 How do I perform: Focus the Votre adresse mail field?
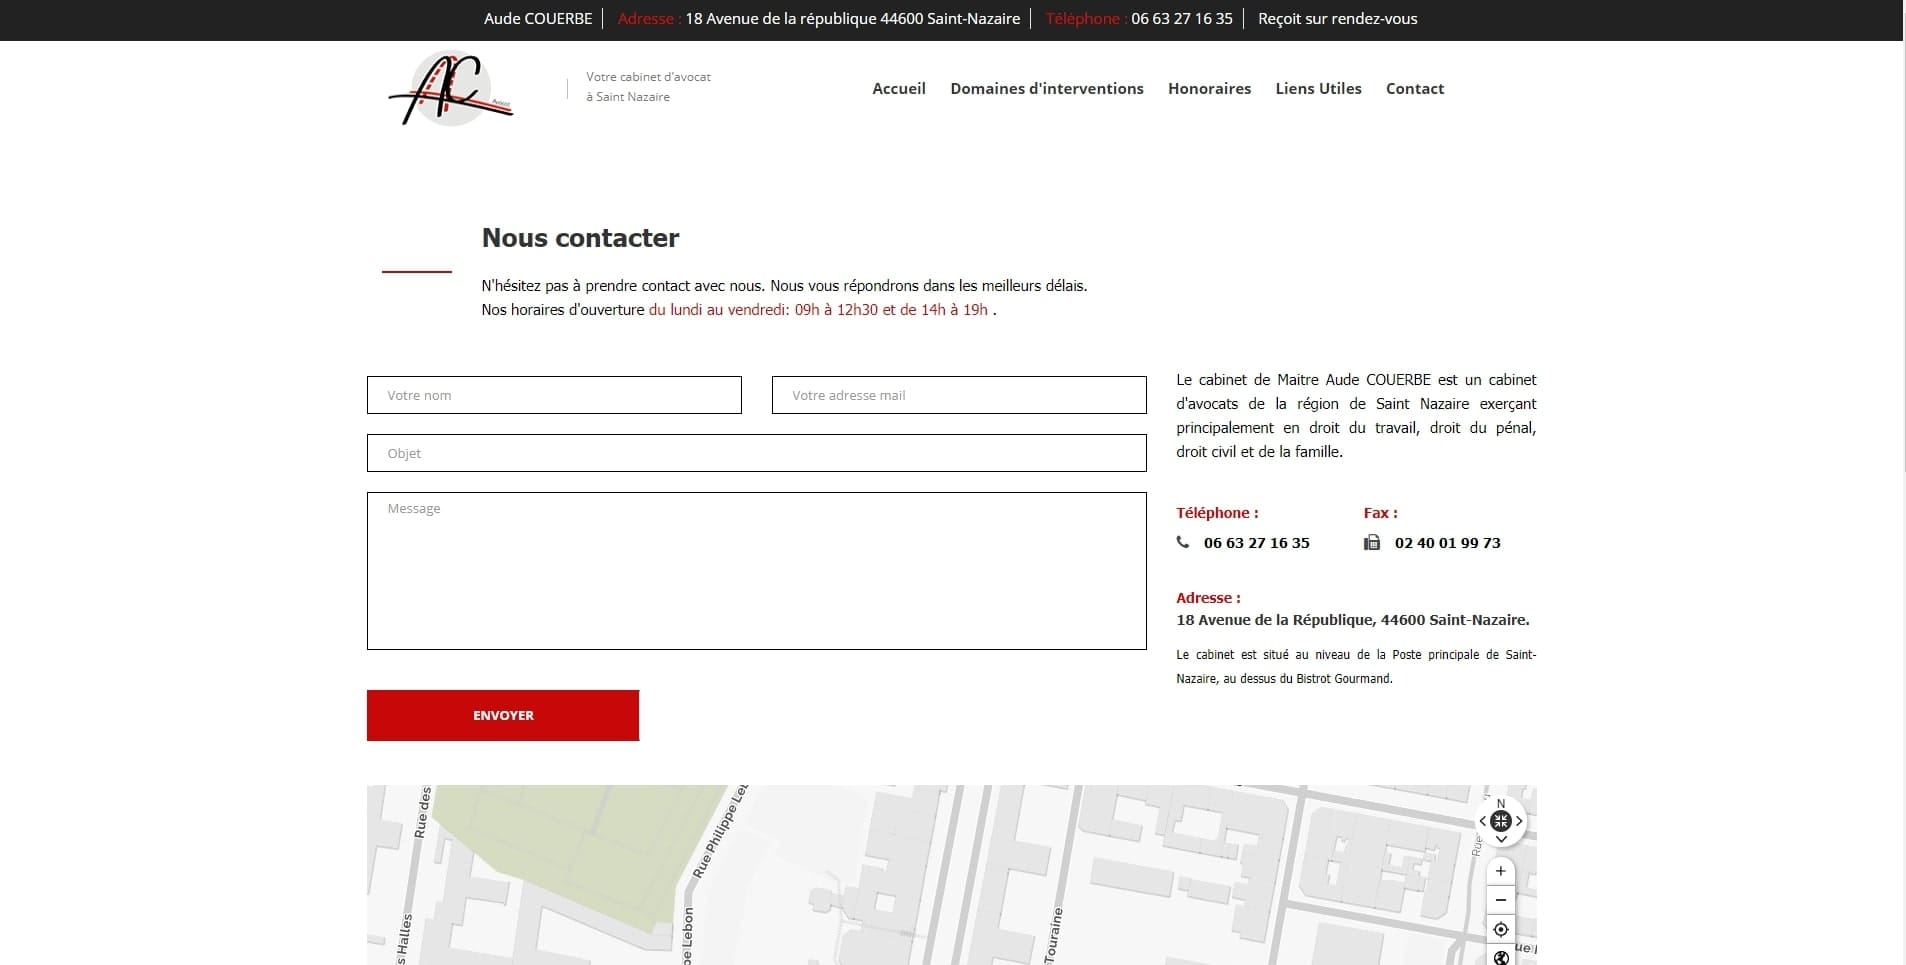pos(959,395)
